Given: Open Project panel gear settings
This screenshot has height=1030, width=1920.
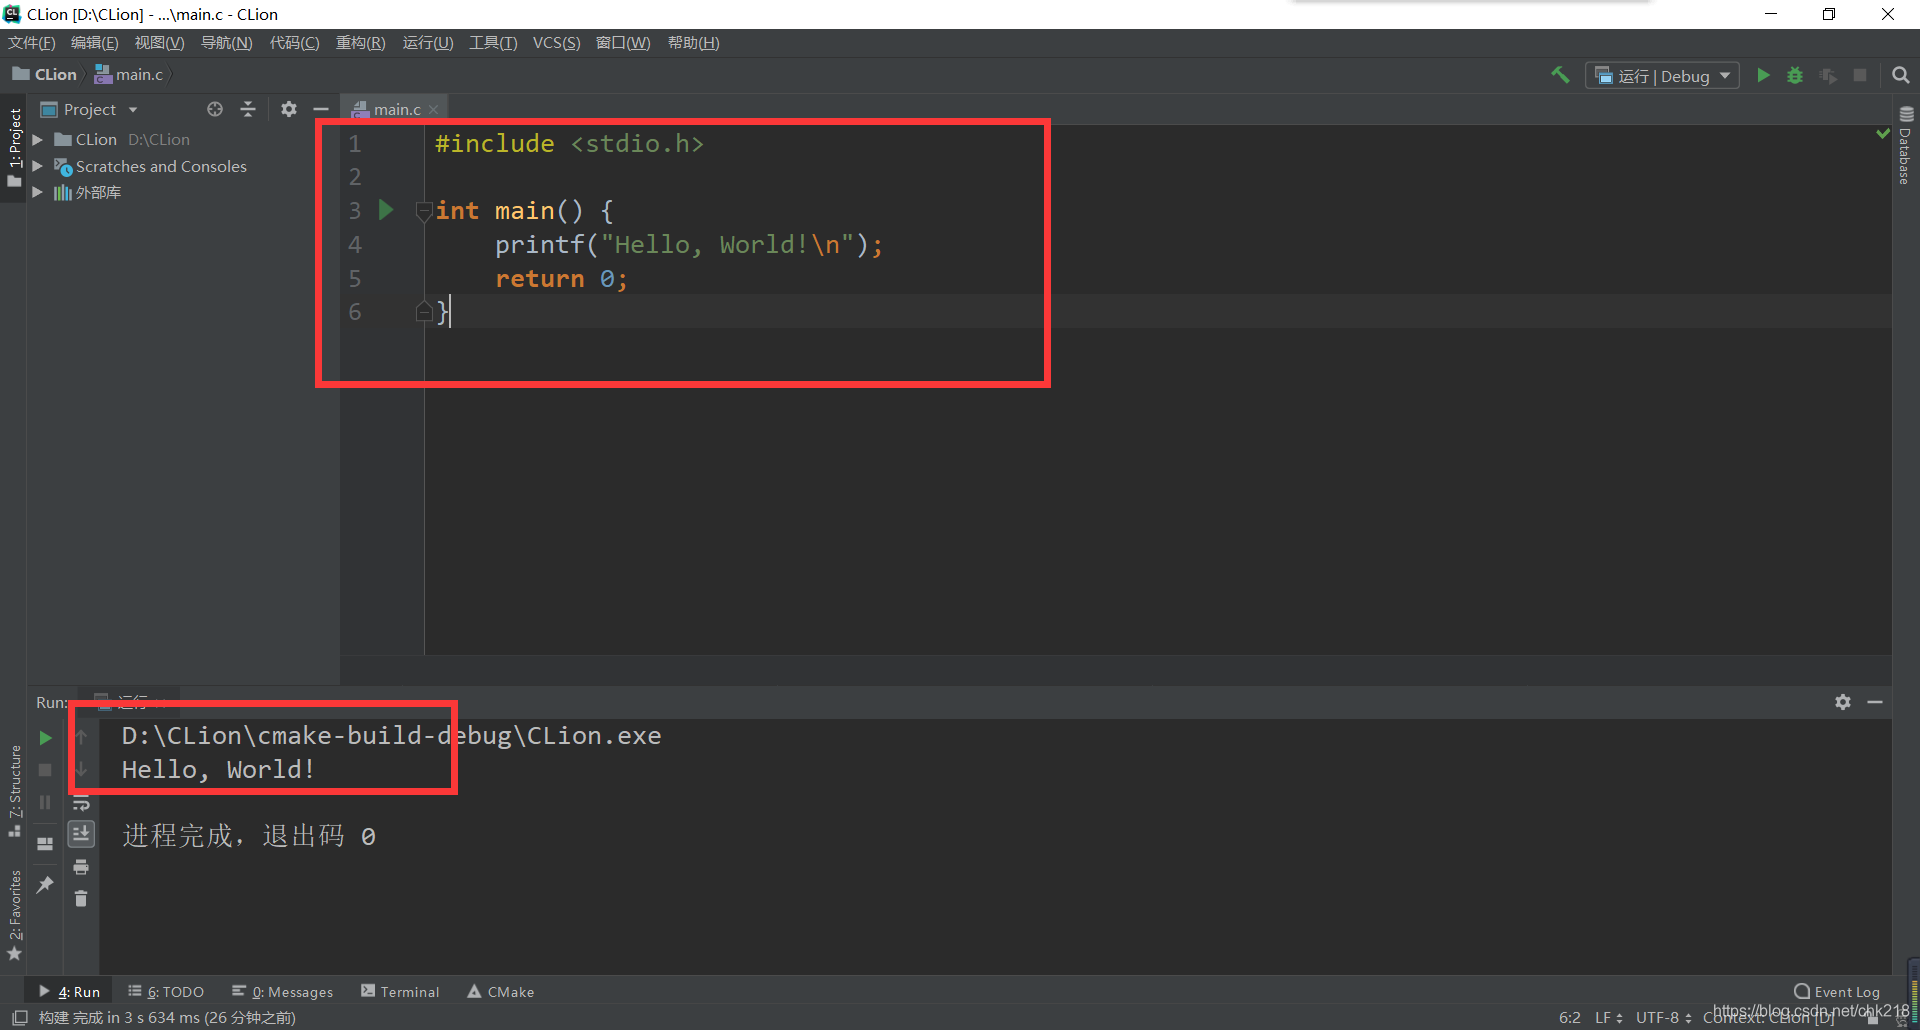Looking at the screenshot, I should click(289, 109).
